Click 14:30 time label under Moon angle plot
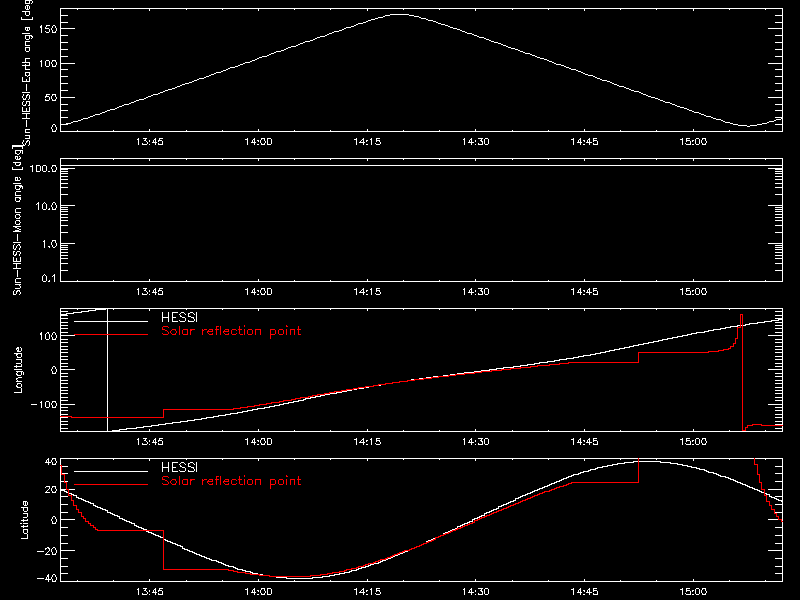 pos(476,292)
